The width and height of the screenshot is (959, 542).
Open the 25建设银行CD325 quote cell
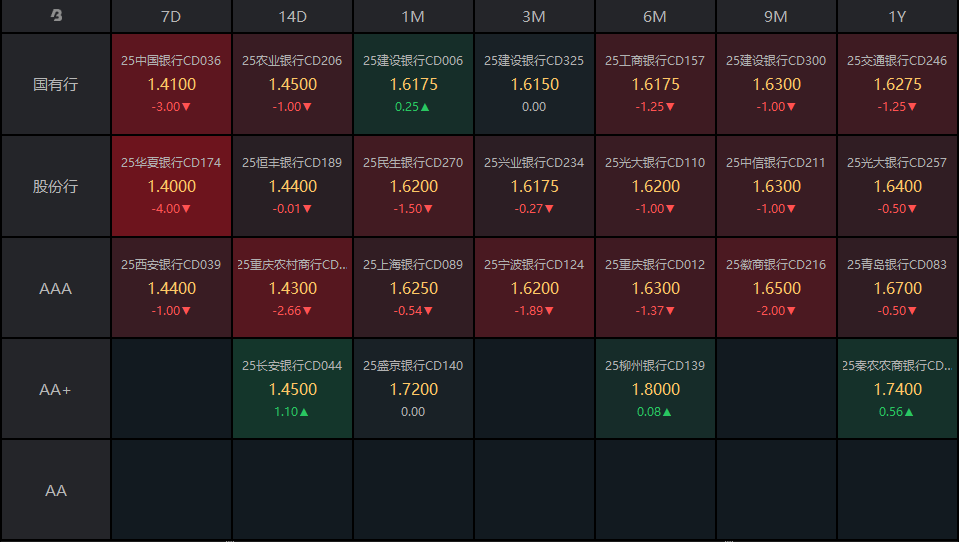pyautogui.click(x=534, y=85)
